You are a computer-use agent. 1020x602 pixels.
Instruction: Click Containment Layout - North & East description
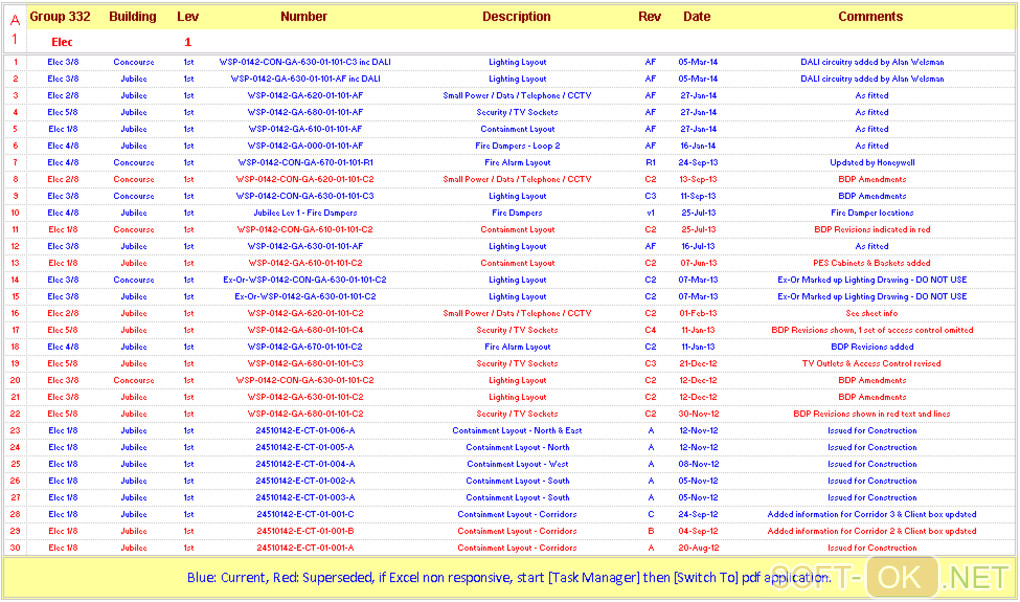518,431
